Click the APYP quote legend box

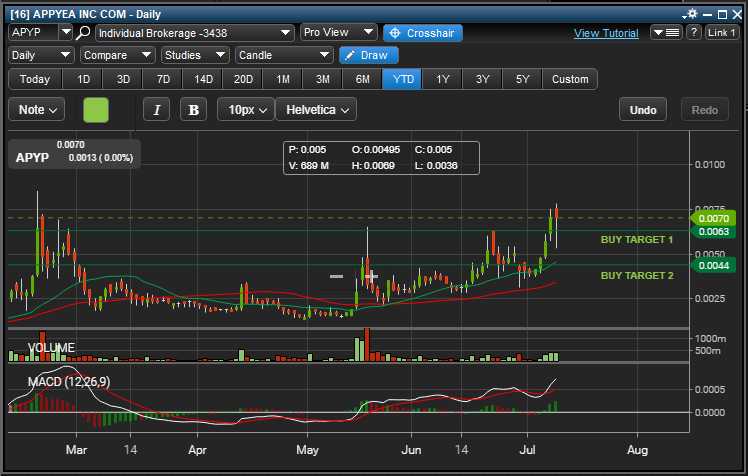coord(74,154)
